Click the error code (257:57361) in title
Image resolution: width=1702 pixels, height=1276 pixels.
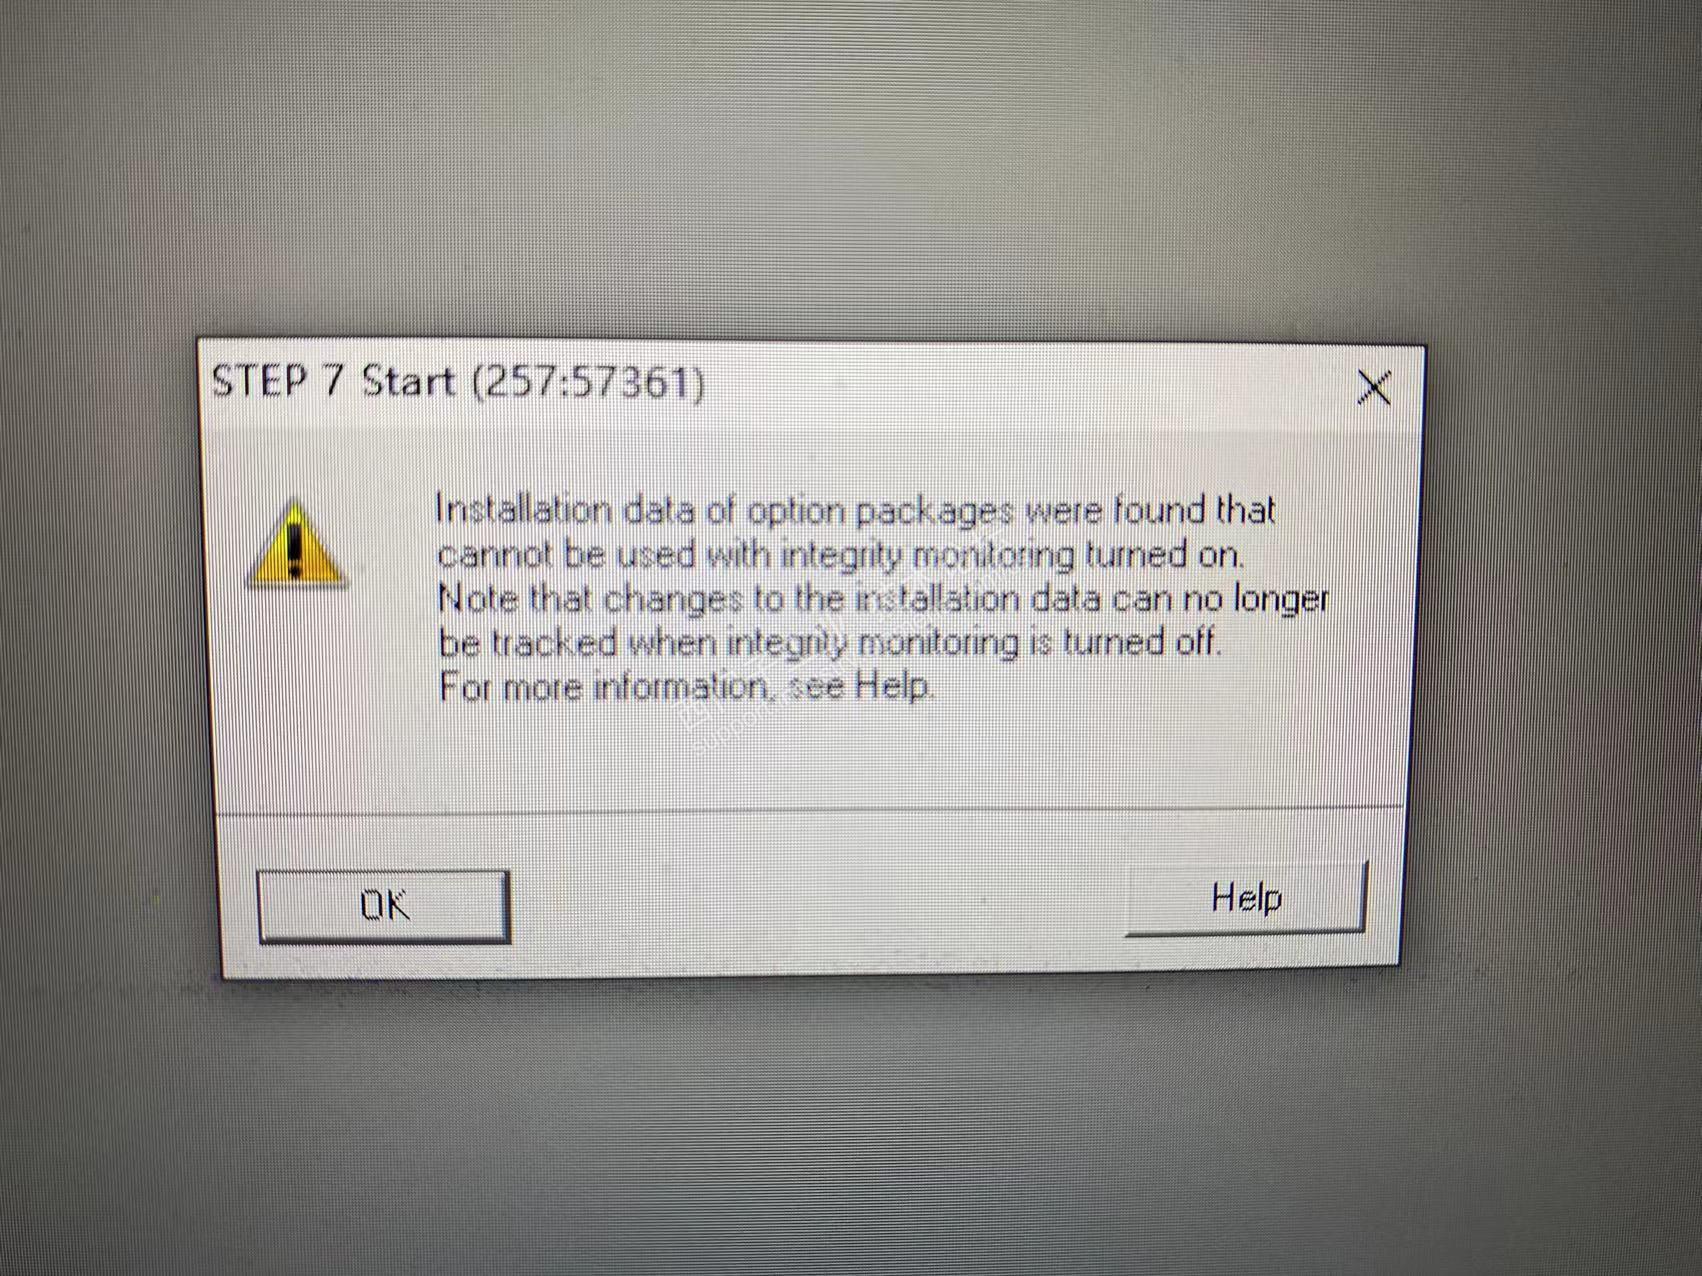588,383
